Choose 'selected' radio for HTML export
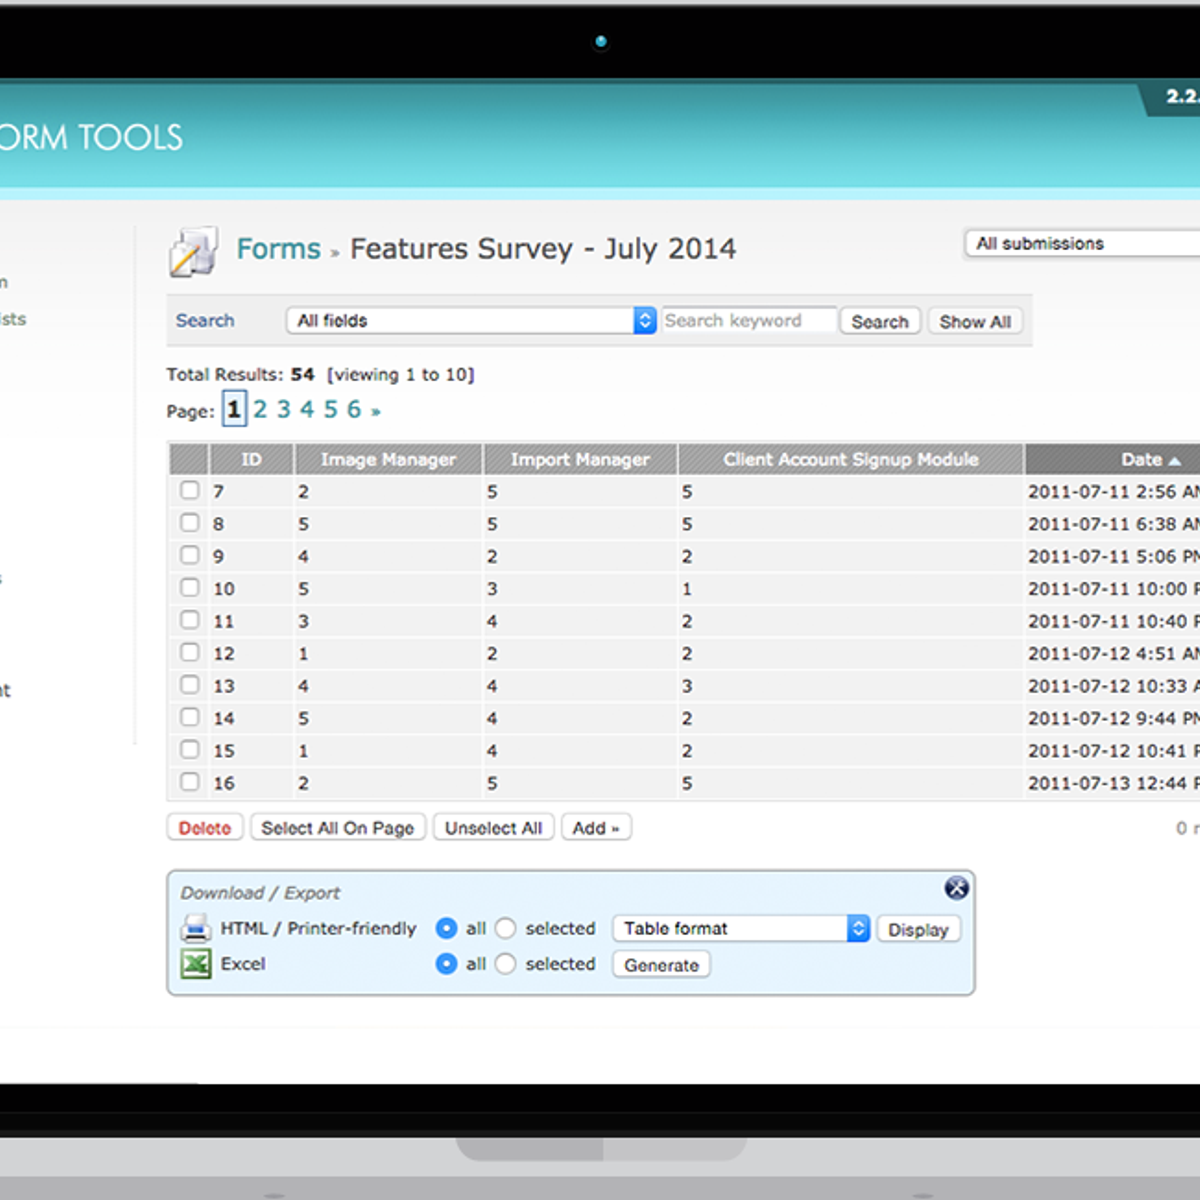Image resolution: width=1200 pixels, height=1200 pixels. point(506,929)
